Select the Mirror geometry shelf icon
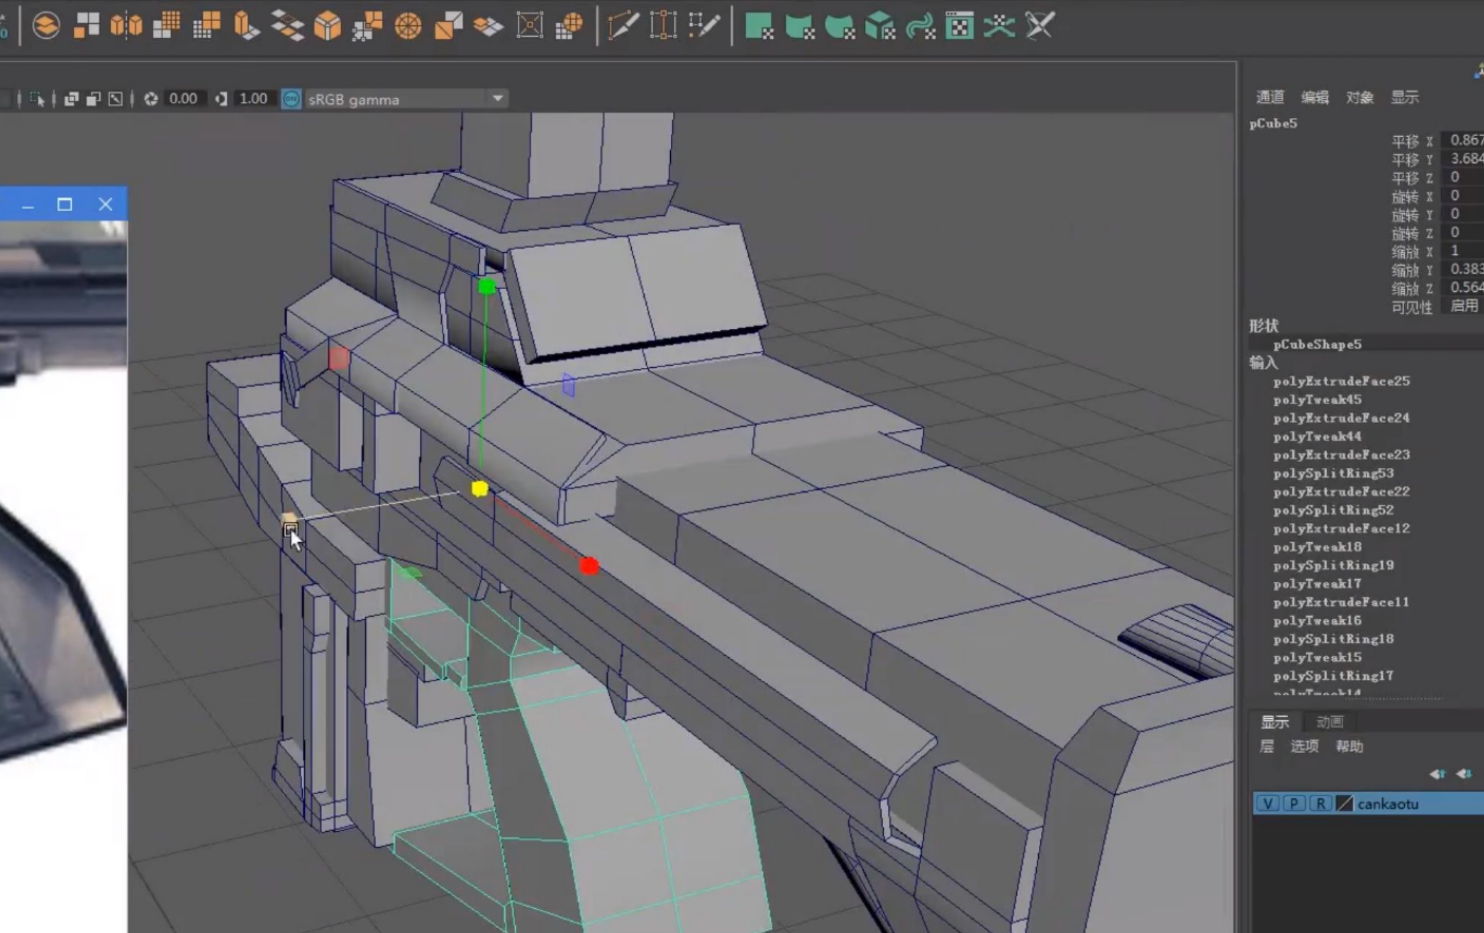The height and width of the screenshot is (933, 1484). click(126, 25)
